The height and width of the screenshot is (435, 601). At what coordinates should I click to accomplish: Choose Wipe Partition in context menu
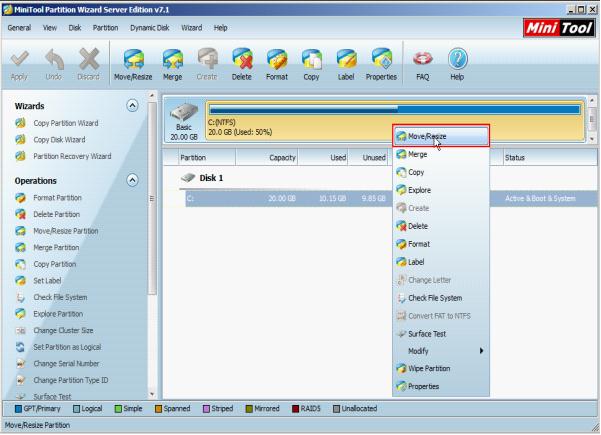441,368
